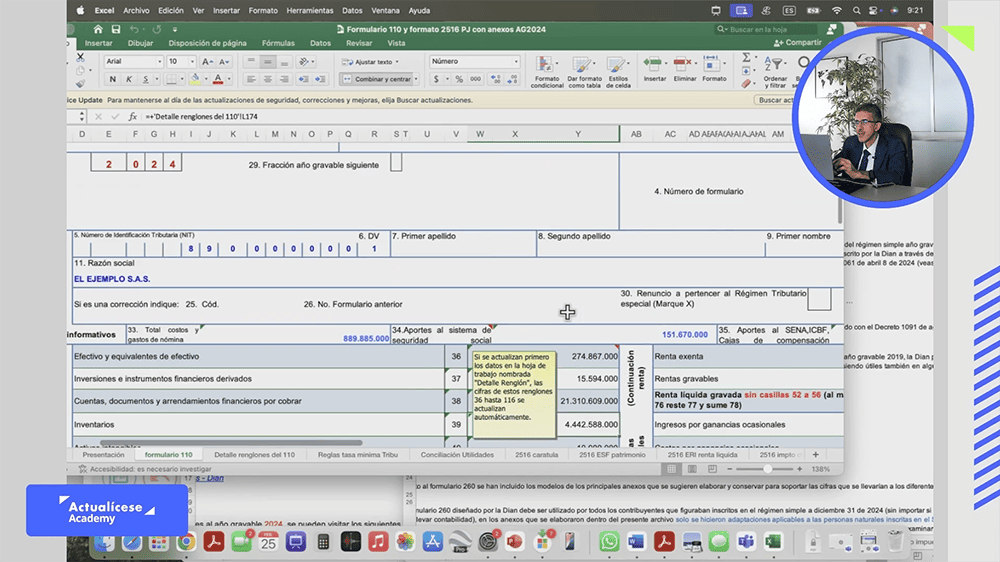Open the Arial font name dropdown
The height and width of the screenshot is (562, 1000).
[159, 62]
